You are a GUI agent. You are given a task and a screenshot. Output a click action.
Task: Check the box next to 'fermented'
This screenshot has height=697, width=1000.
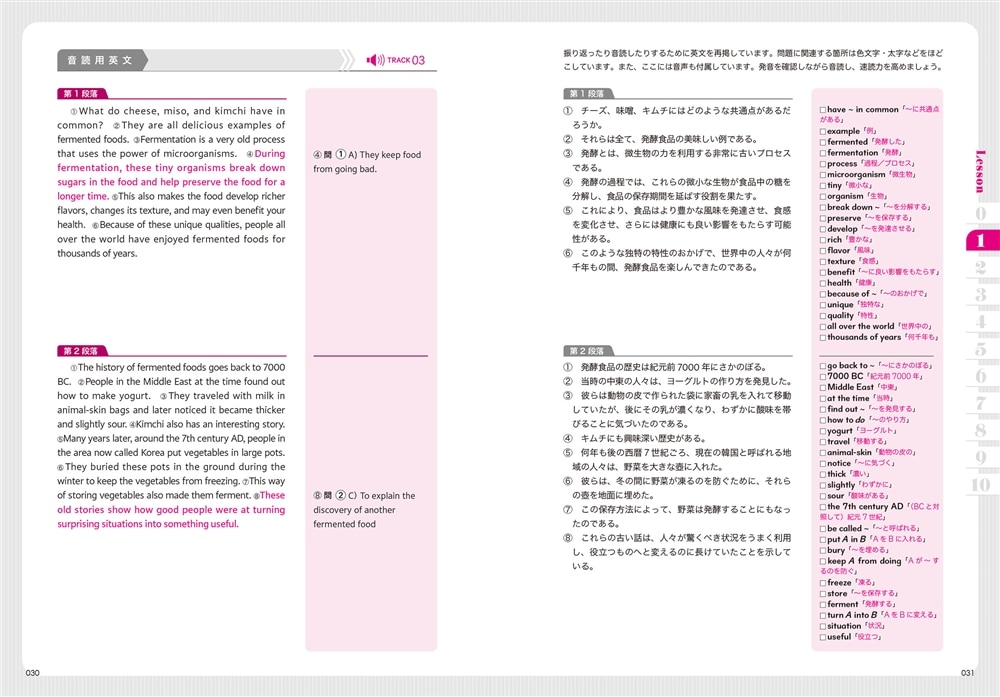pos(822,143)
